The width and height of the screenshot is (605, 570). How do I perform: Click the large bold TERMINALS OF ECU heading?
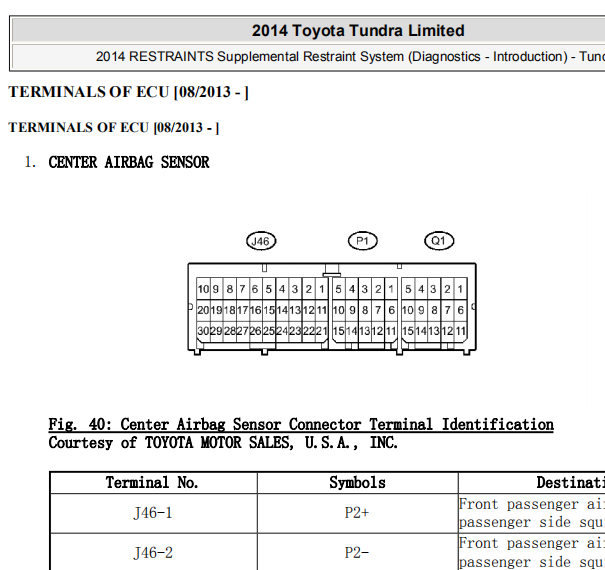click(x=128, y=92)
